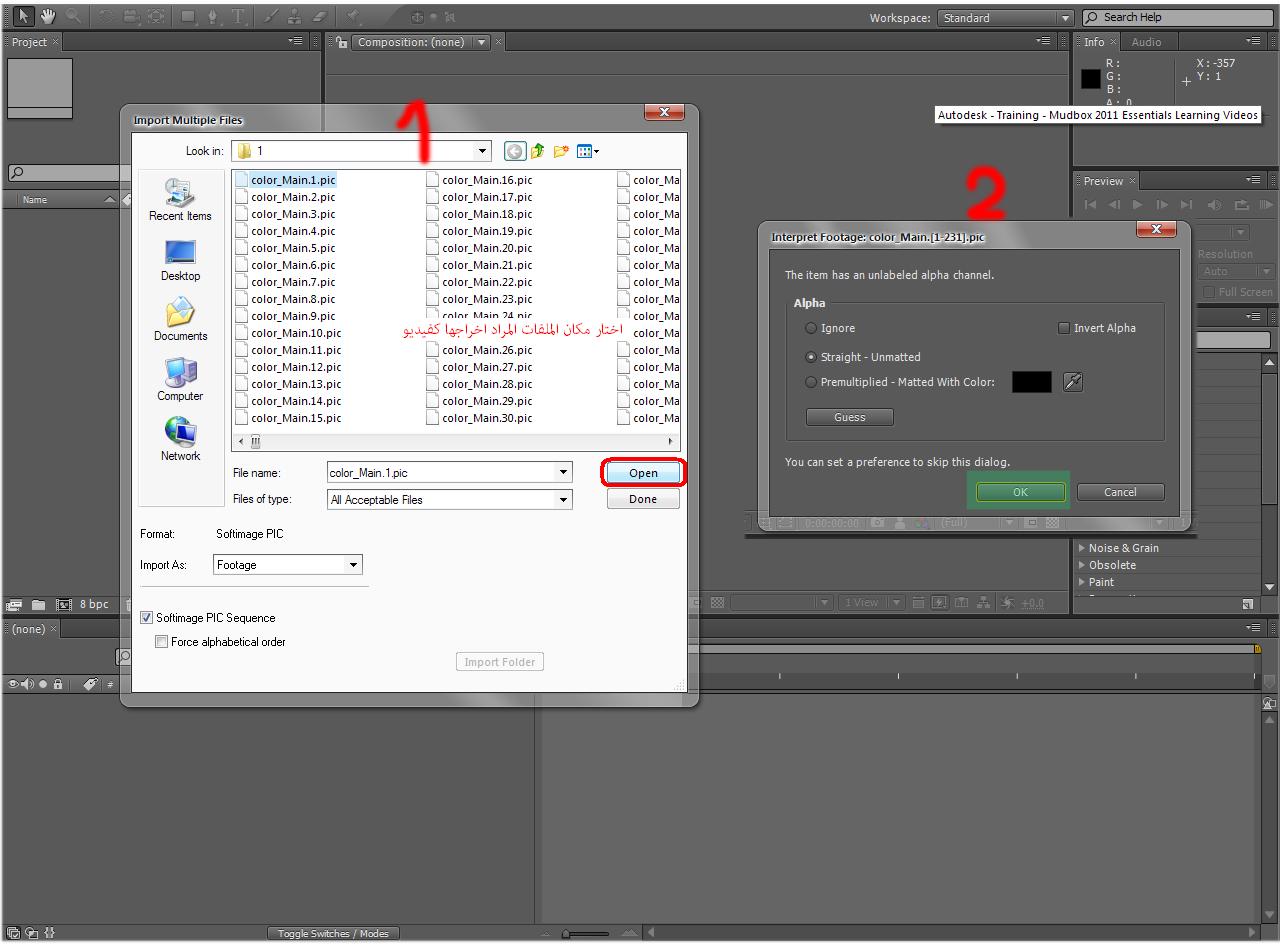This screenshot has height=944, width=1280.
Task: Select the Unified Camera tool
Action: (x=131, y=16)
